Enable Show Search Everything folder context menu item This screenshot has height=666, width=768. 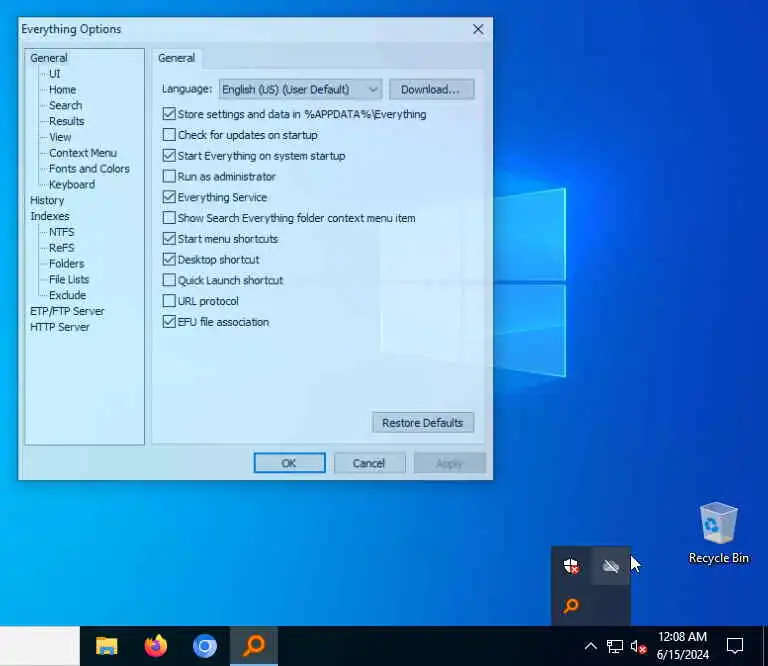pyautogui.click(x=169, y=218)
